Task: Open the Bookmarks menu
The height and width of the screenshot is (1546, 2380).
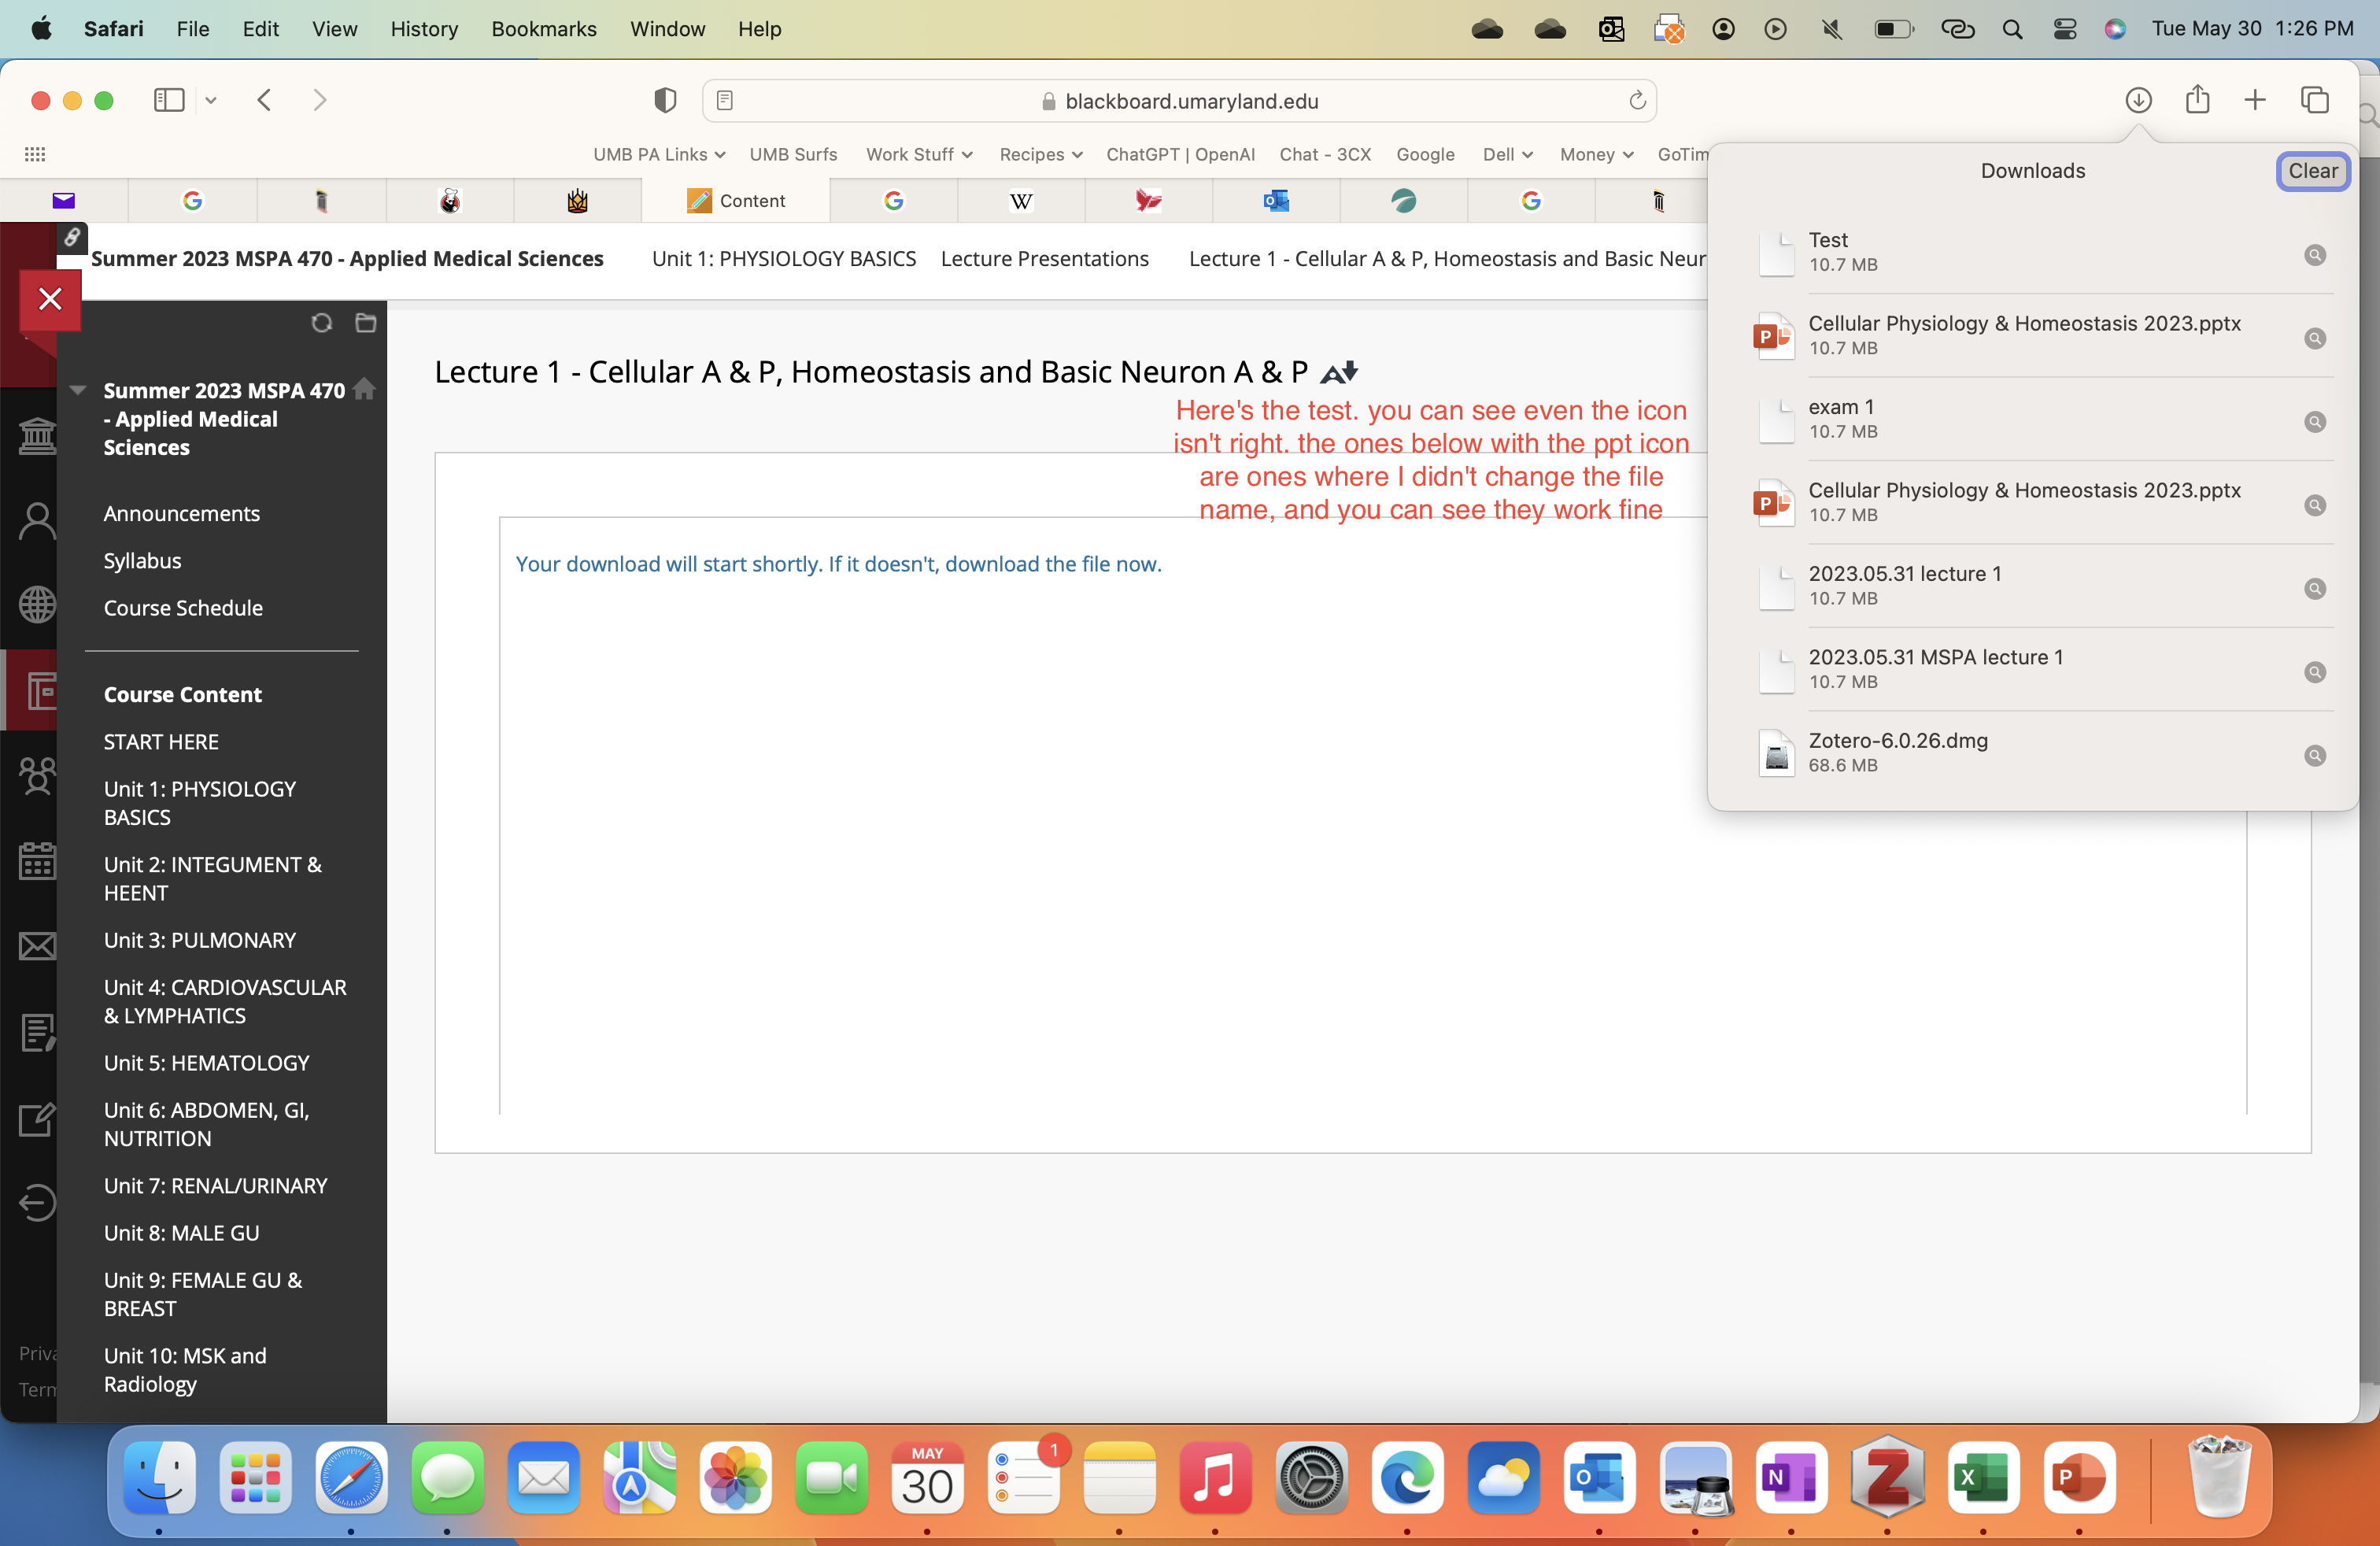Action: click(543, 29)
